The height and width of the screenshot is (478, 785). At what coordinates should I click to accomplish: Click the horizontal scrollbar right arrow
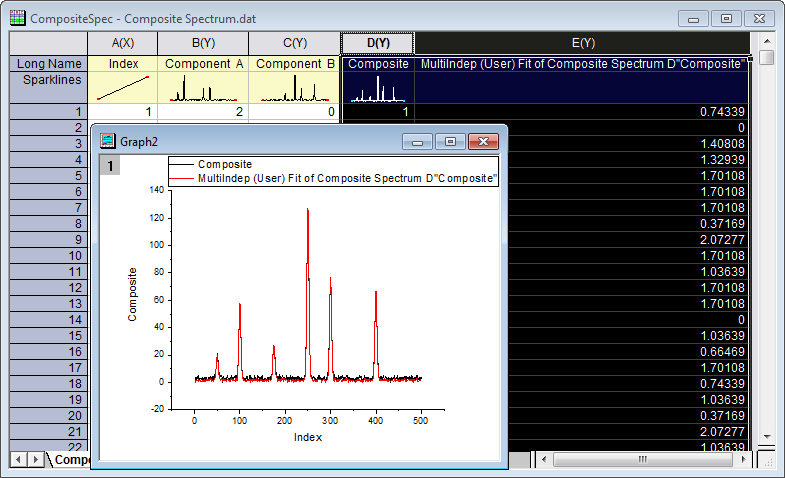743,460
